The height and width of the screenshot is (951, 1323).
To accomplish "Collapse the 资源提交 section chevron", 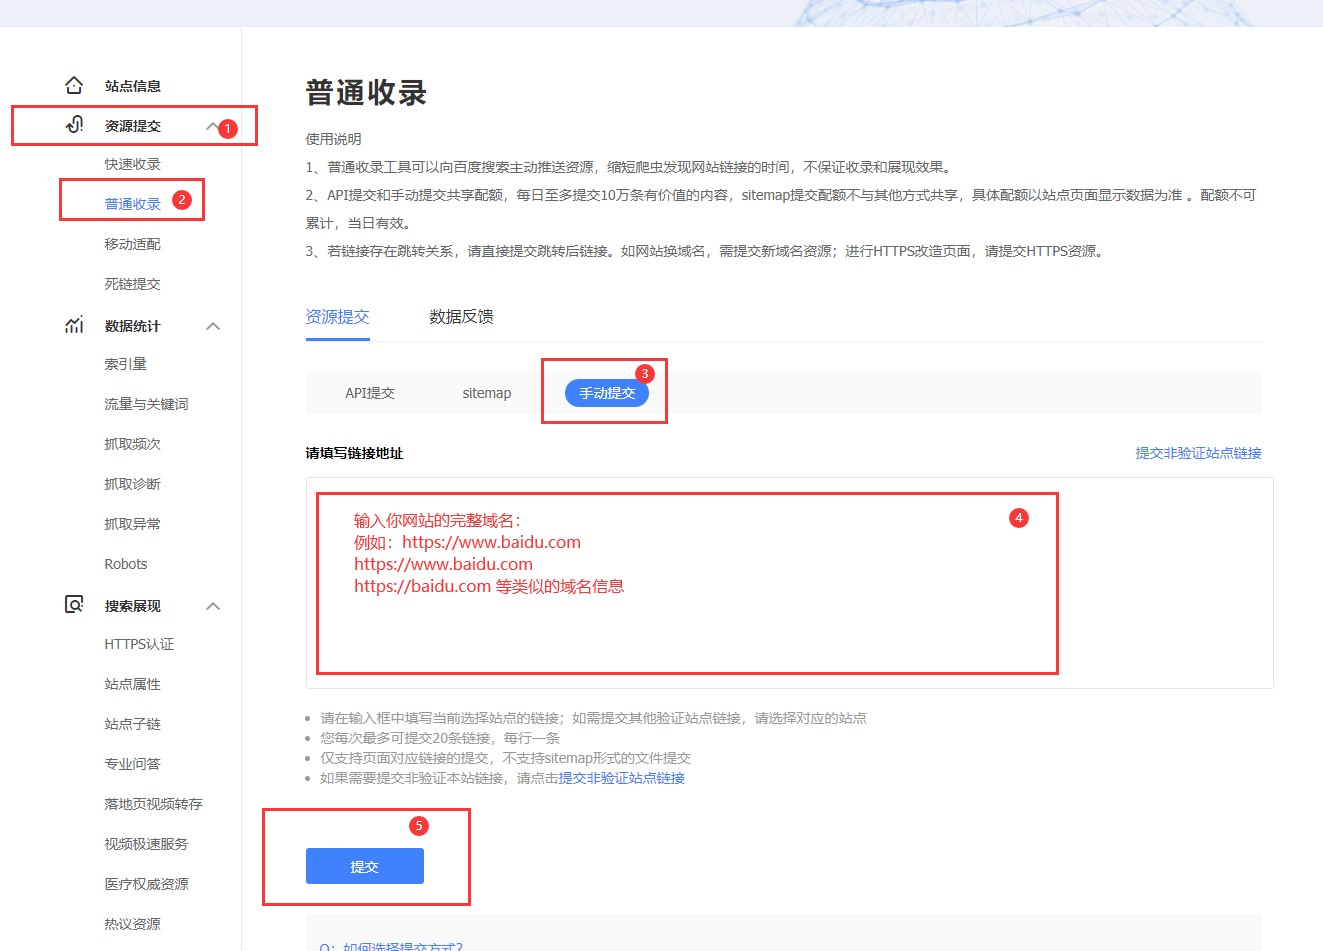I will [212, 126].
